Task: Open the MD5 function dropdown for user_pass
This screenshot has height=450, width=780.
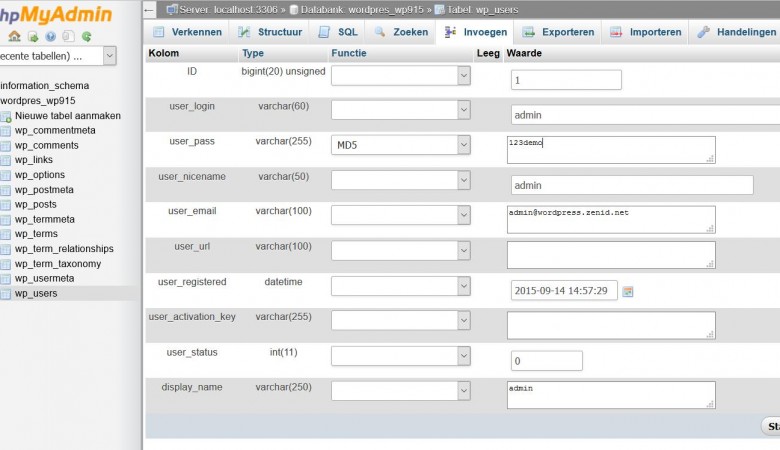Action: pyautogui.click(x=401, y=145)
